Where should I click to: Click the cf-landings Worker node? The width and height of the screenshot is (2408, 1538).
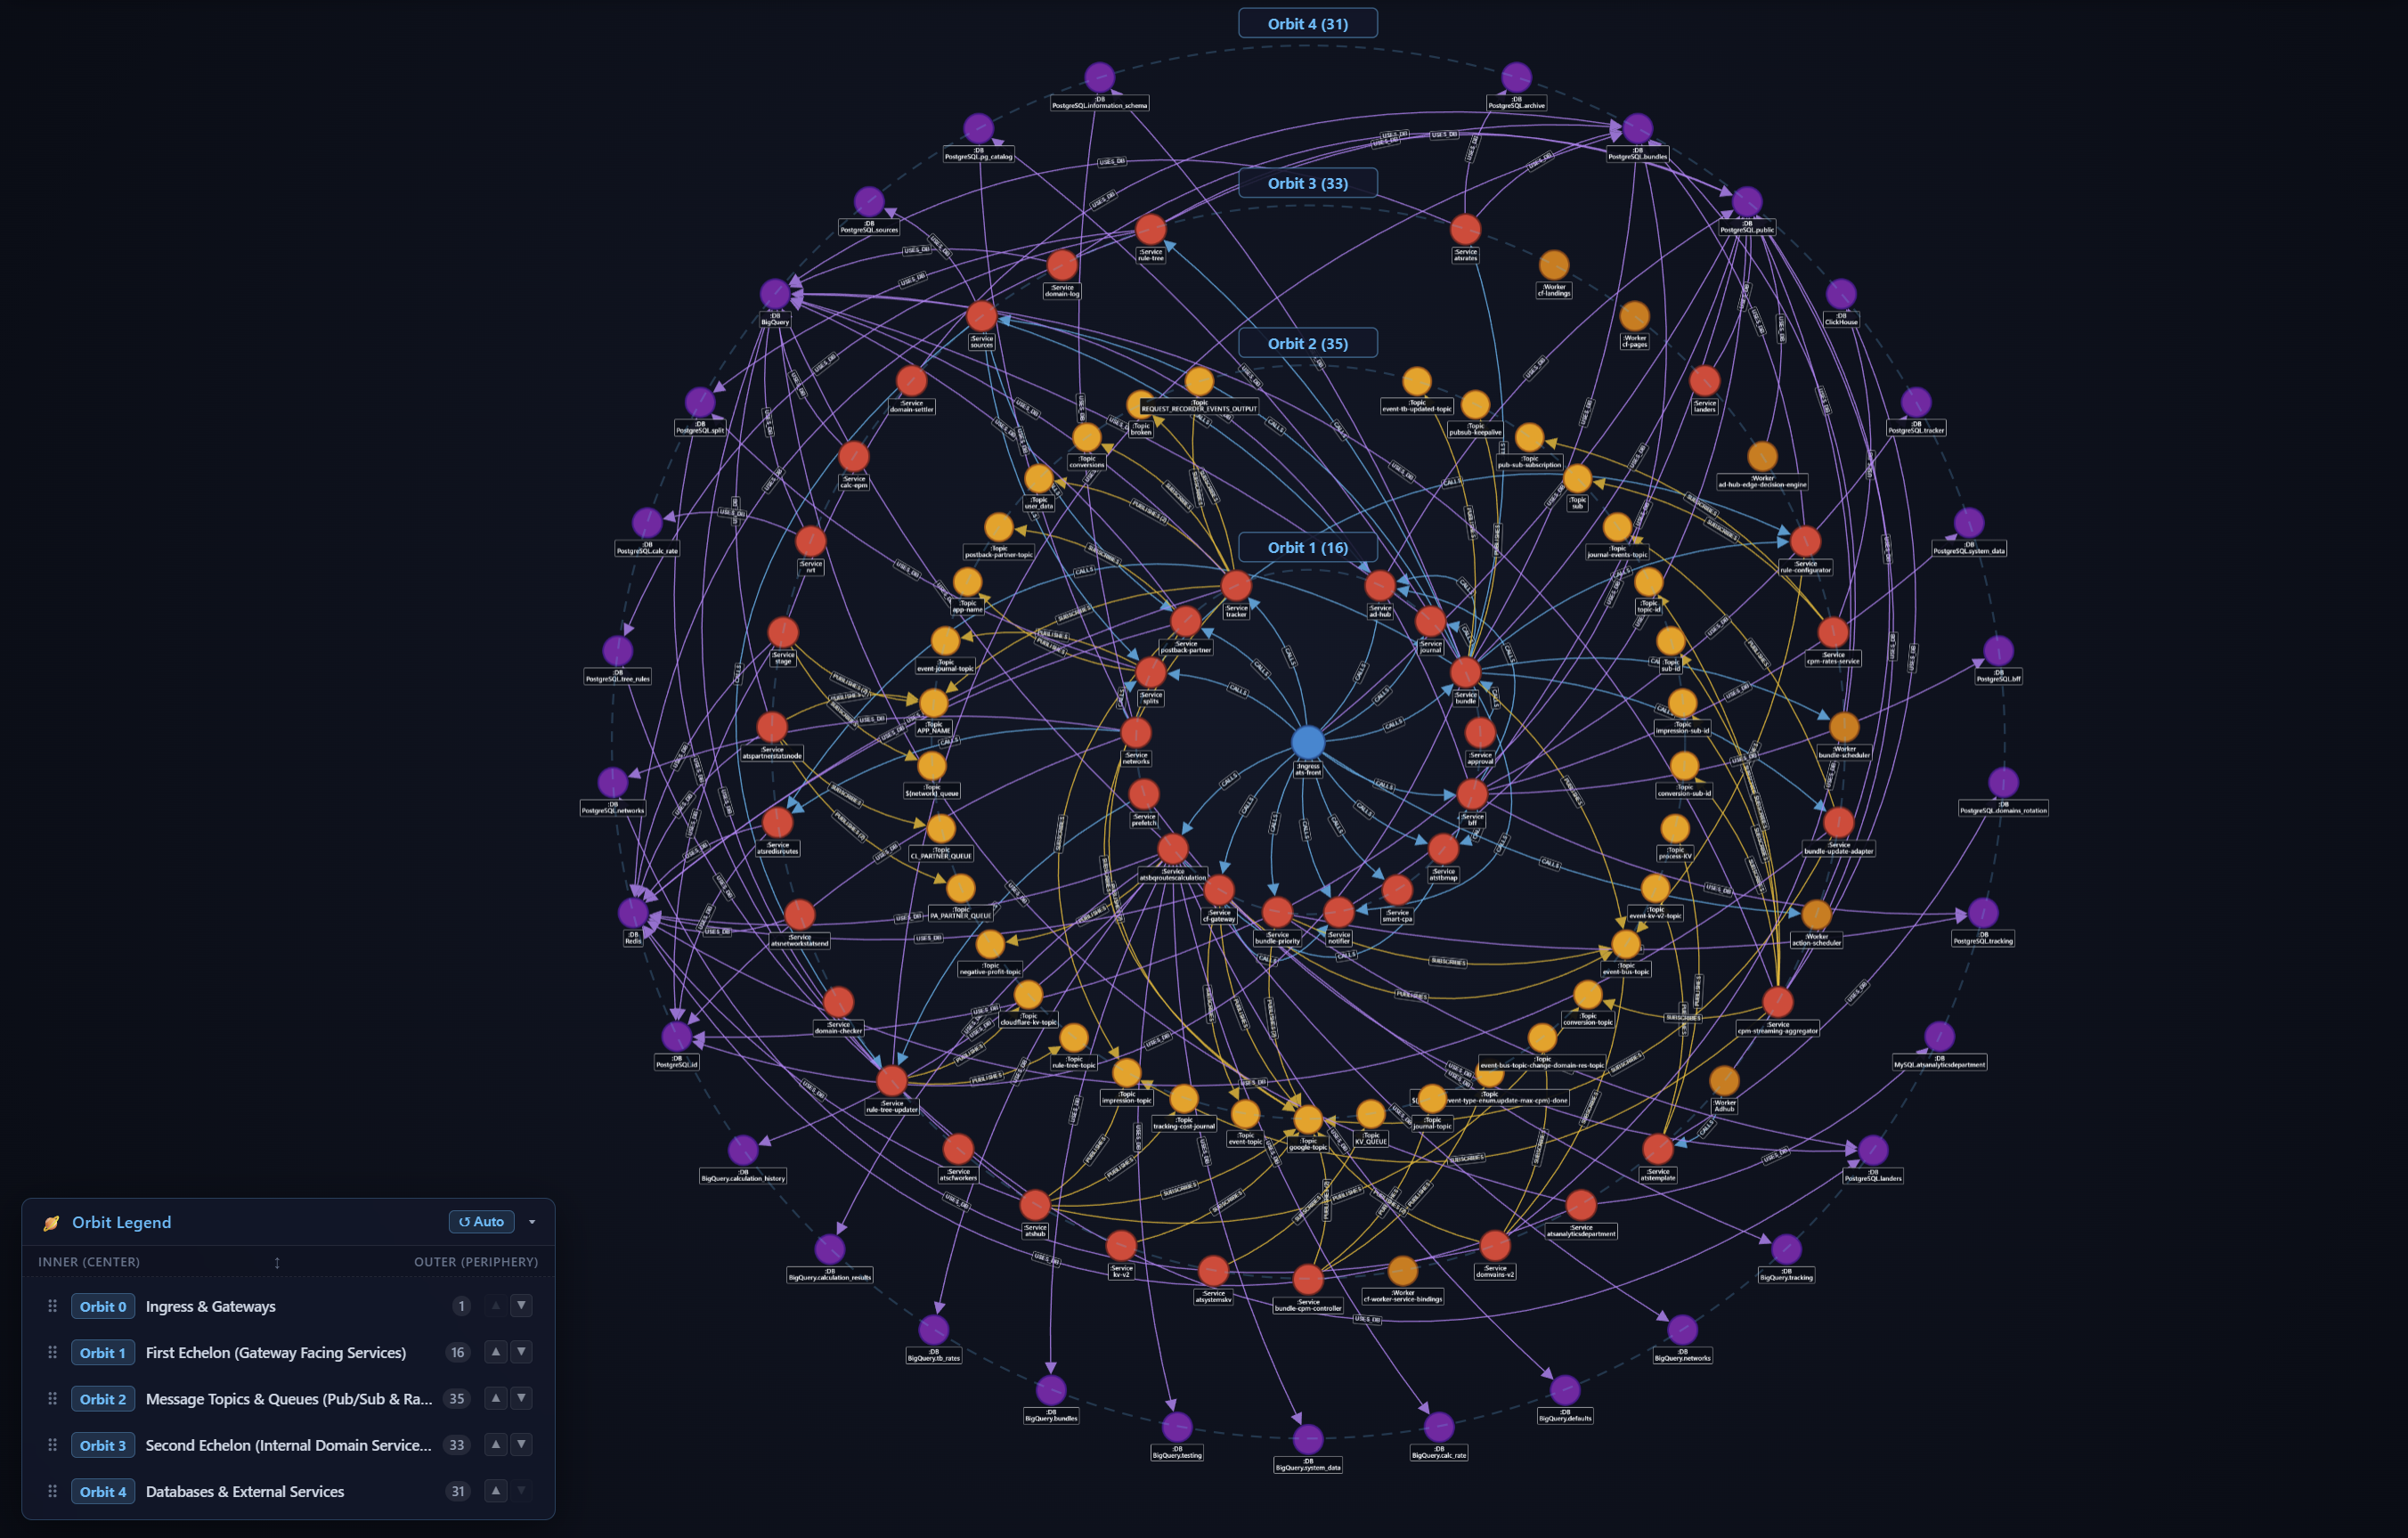click(1554, 265)
